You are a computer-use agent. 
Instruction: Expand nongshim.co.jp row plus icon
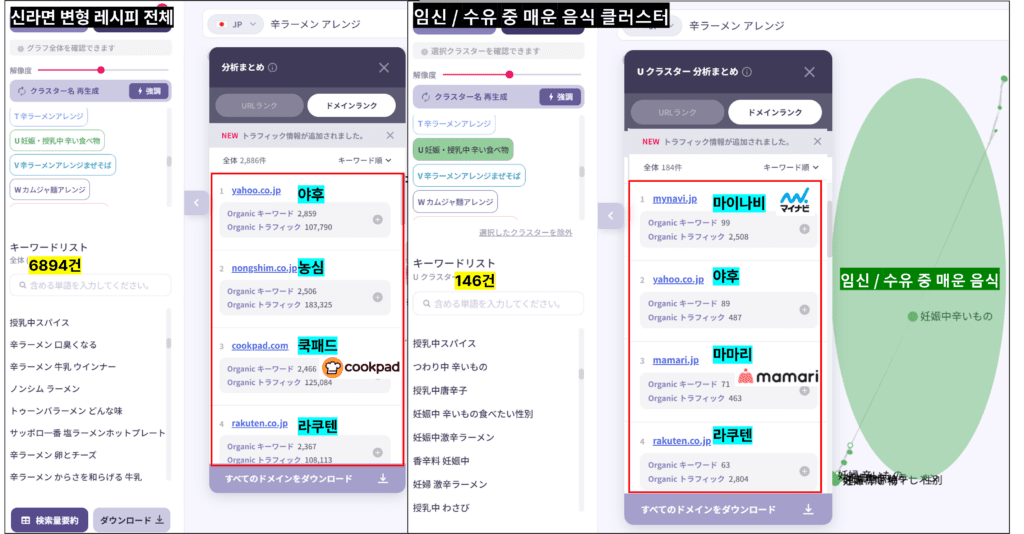tap(377, 298)
